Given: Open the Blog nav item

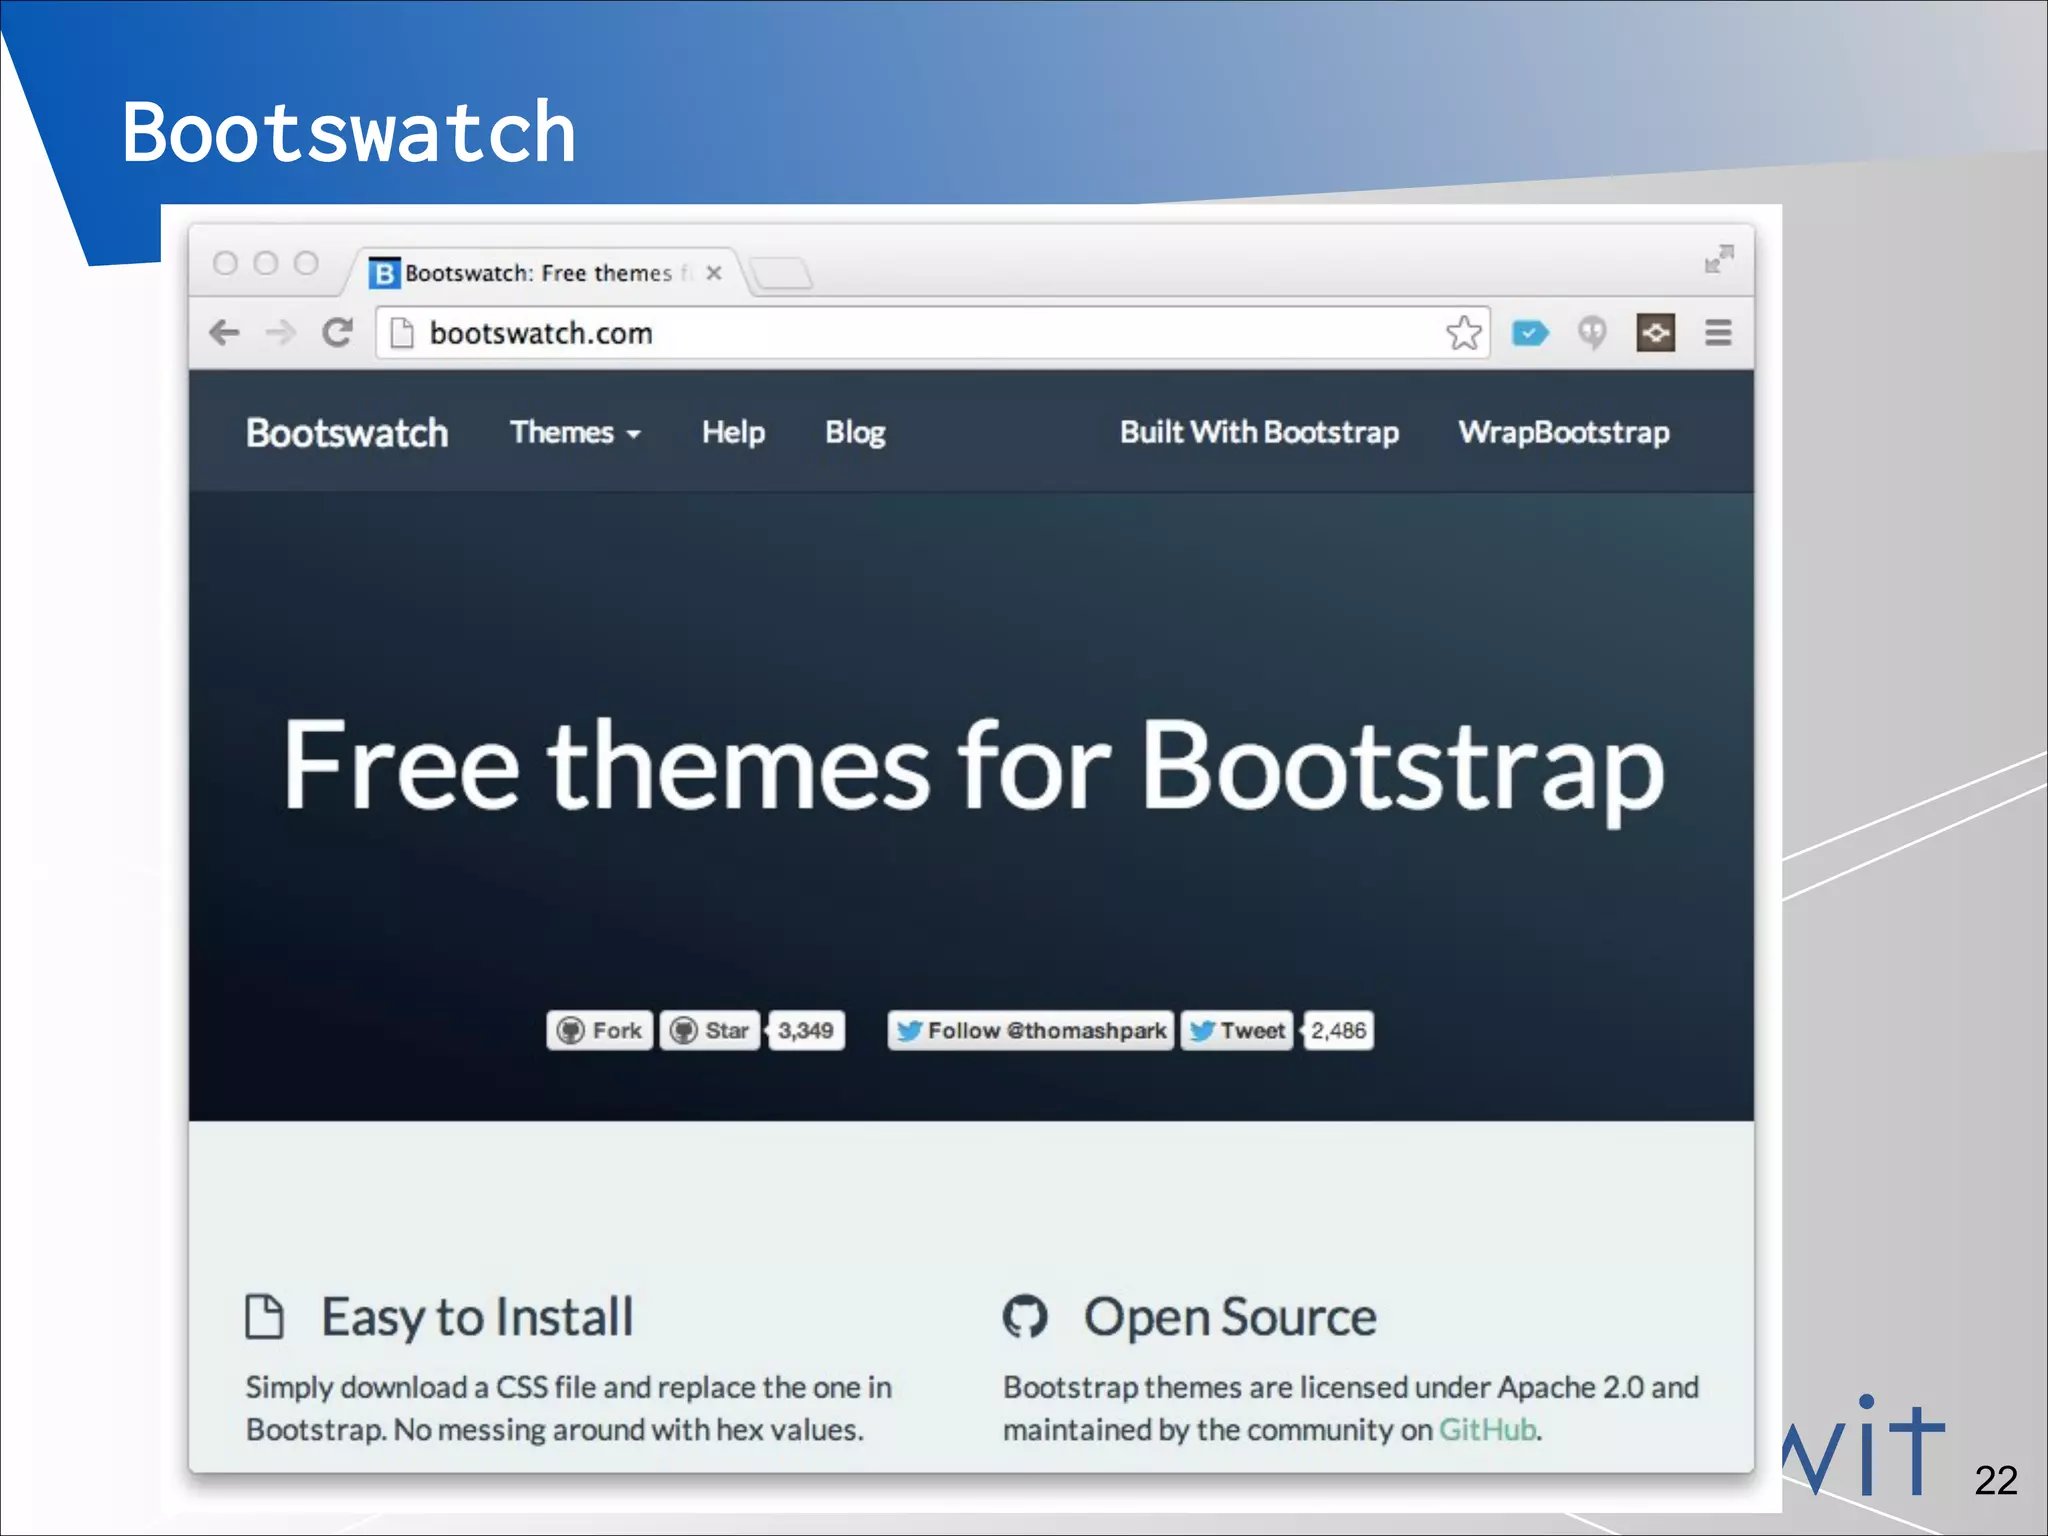Looking at the screenshot, I should click(x=855, y=432).
